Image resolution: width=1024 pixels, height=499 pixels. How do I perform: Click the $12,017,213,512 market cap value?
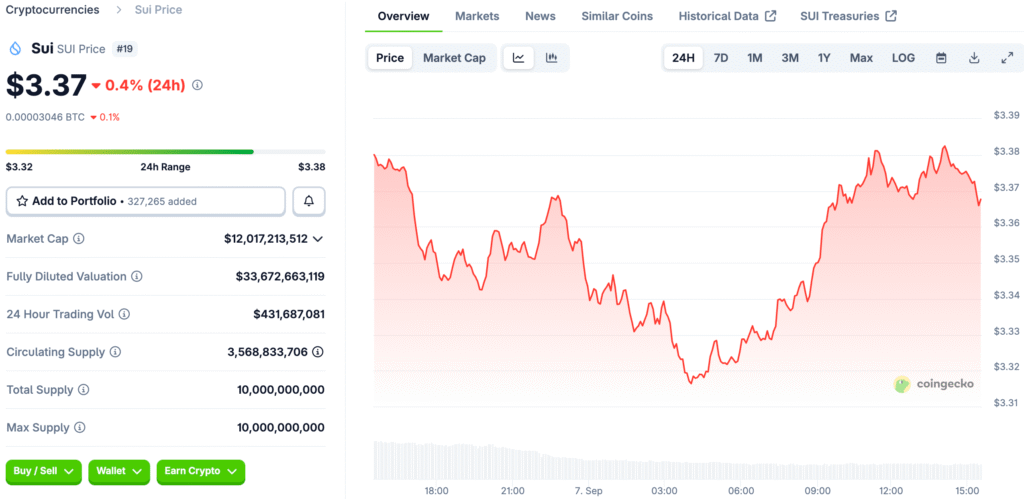pos(266,239)
